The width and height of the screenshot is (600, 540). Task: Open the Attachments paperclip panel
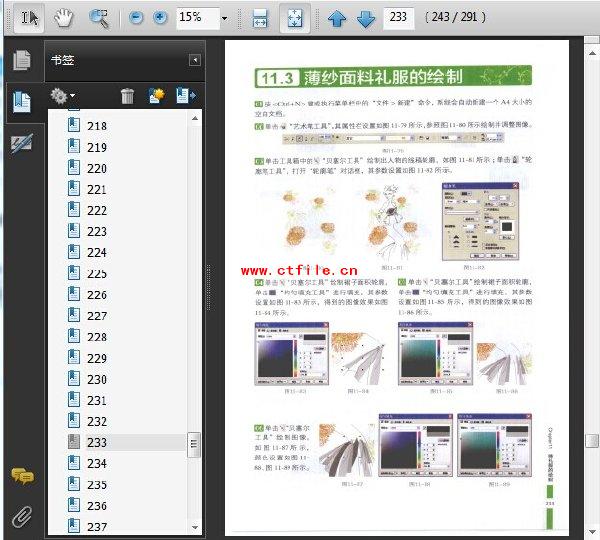[21, 517]
